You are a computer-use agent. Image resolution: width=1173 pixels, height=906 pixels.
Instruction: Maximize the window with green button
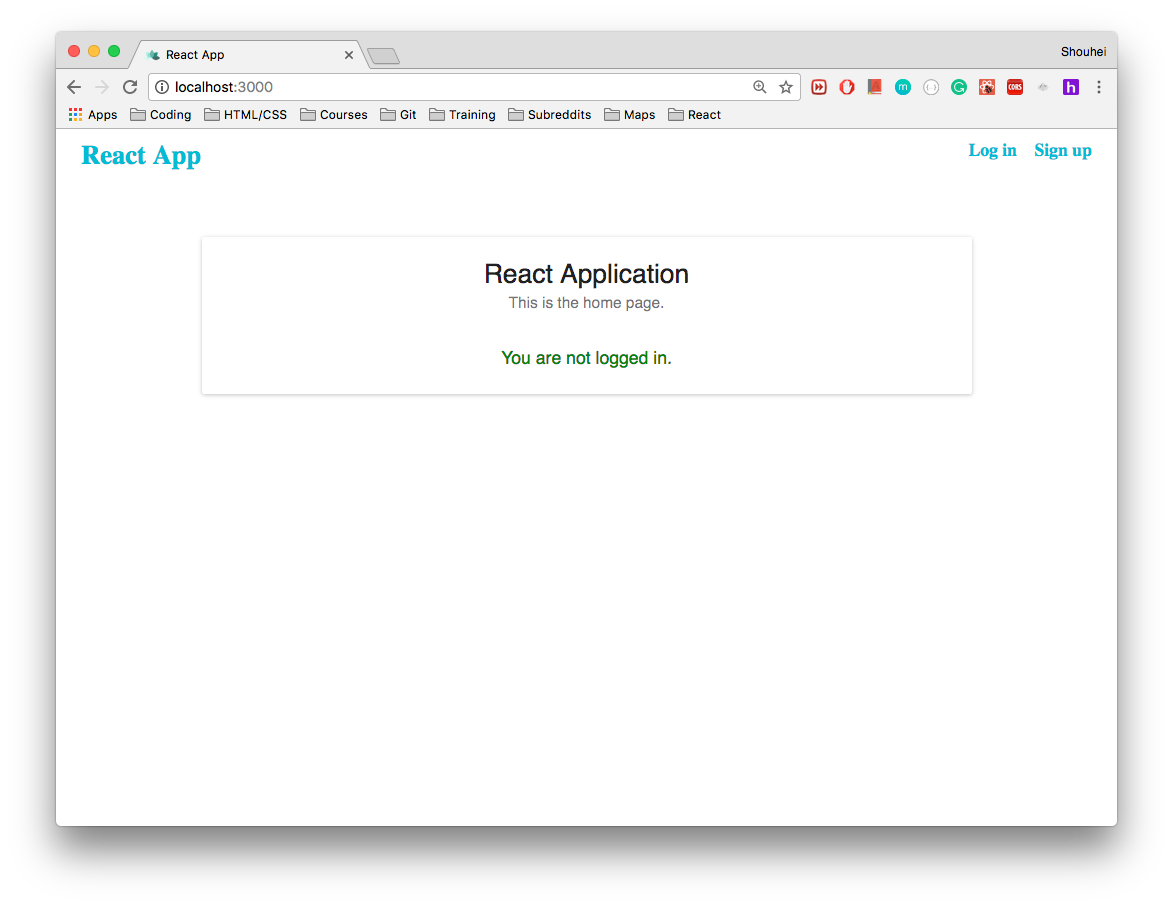point(114,51)
